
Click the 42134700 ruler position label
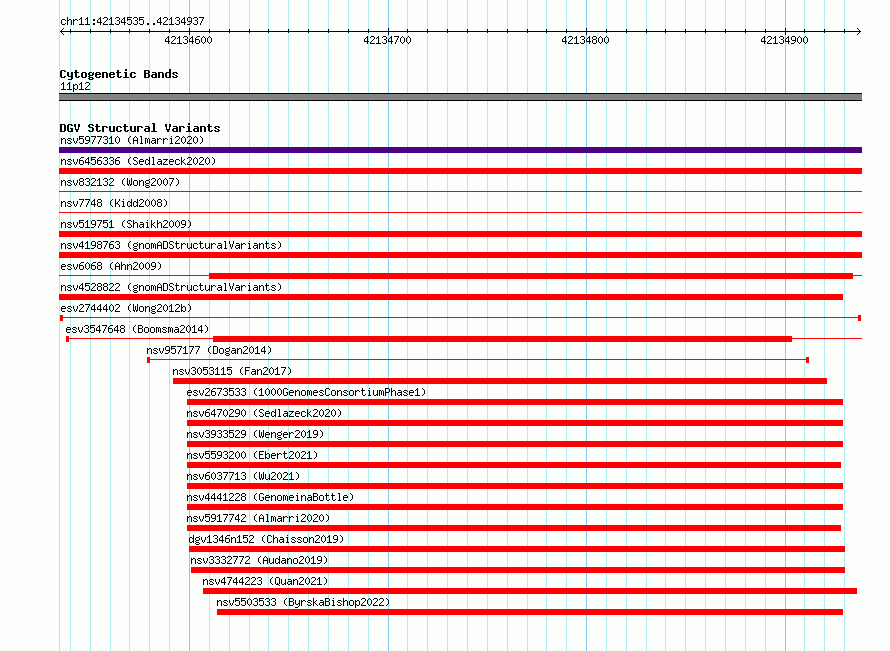(x=387, y=40)
